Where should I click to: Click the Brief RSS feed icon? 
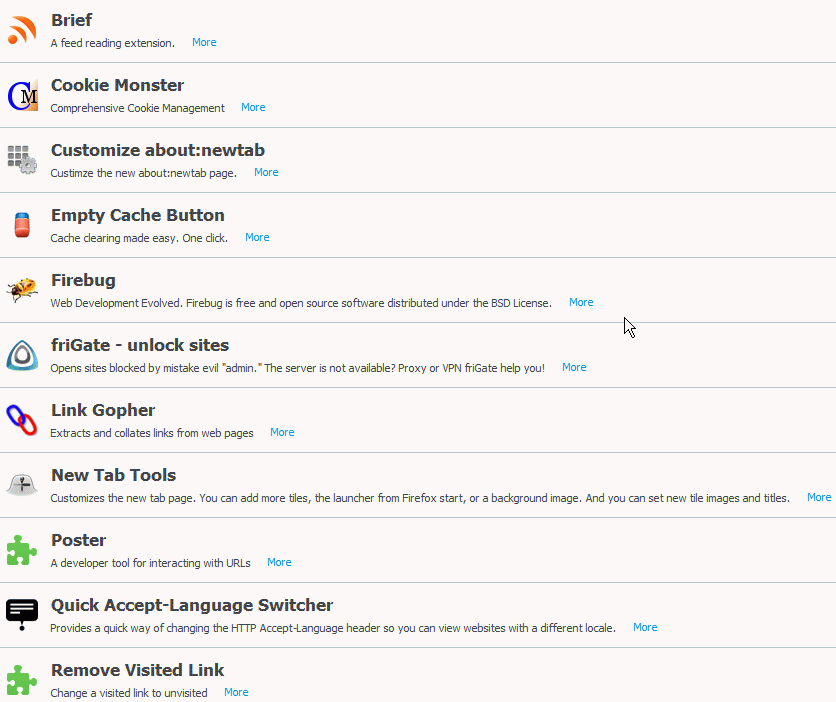pyautogui.click(x=22, y=31)
